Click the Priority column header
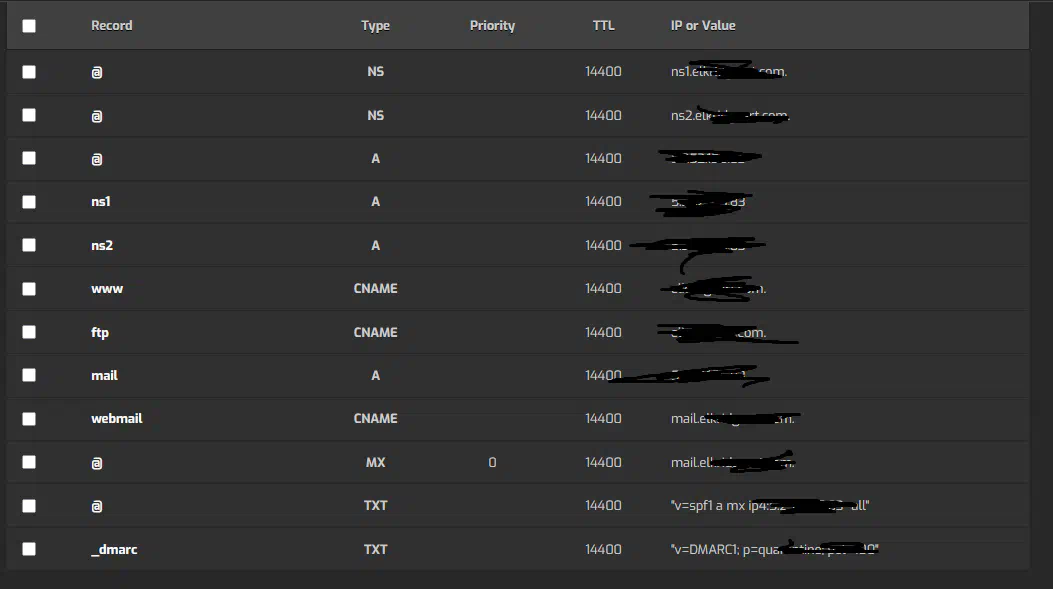1053x589 pixels. click(x=492, y=26)
